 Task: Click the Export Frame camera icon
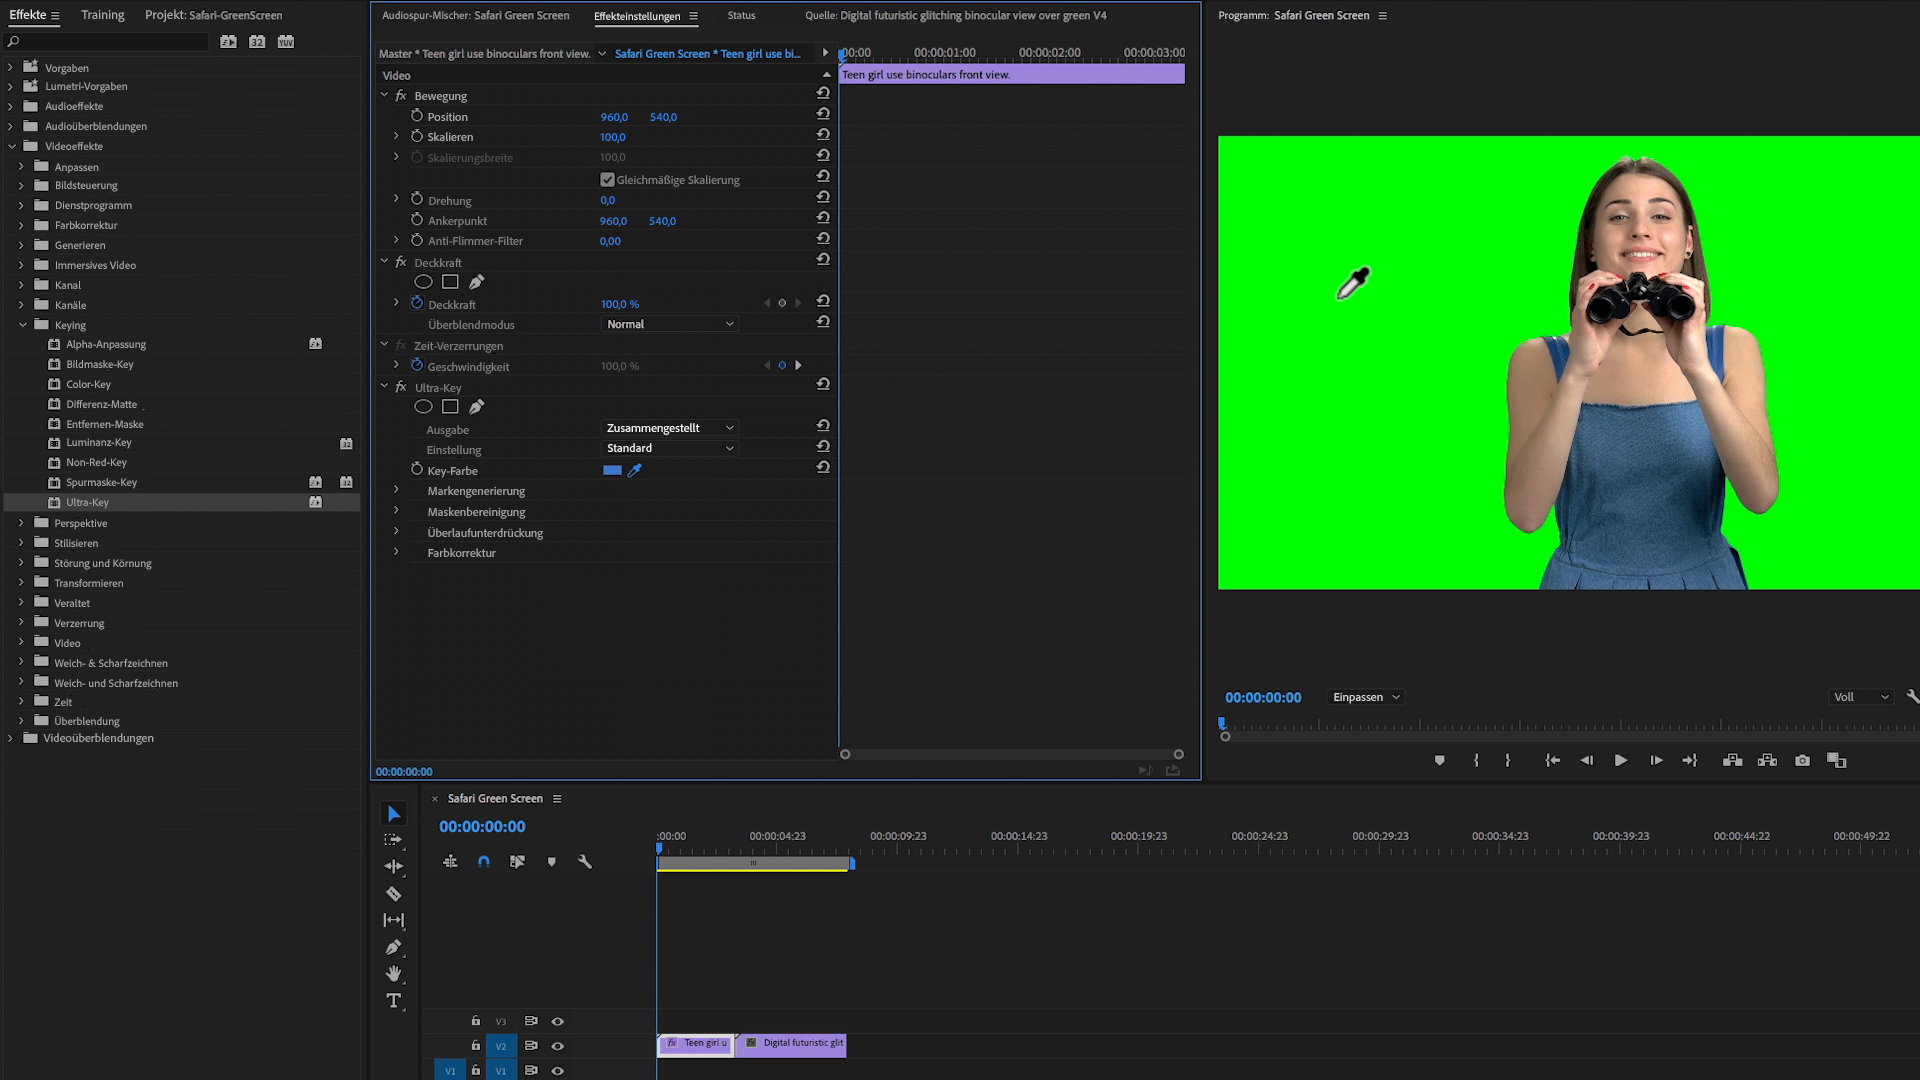click(1802, 761)
